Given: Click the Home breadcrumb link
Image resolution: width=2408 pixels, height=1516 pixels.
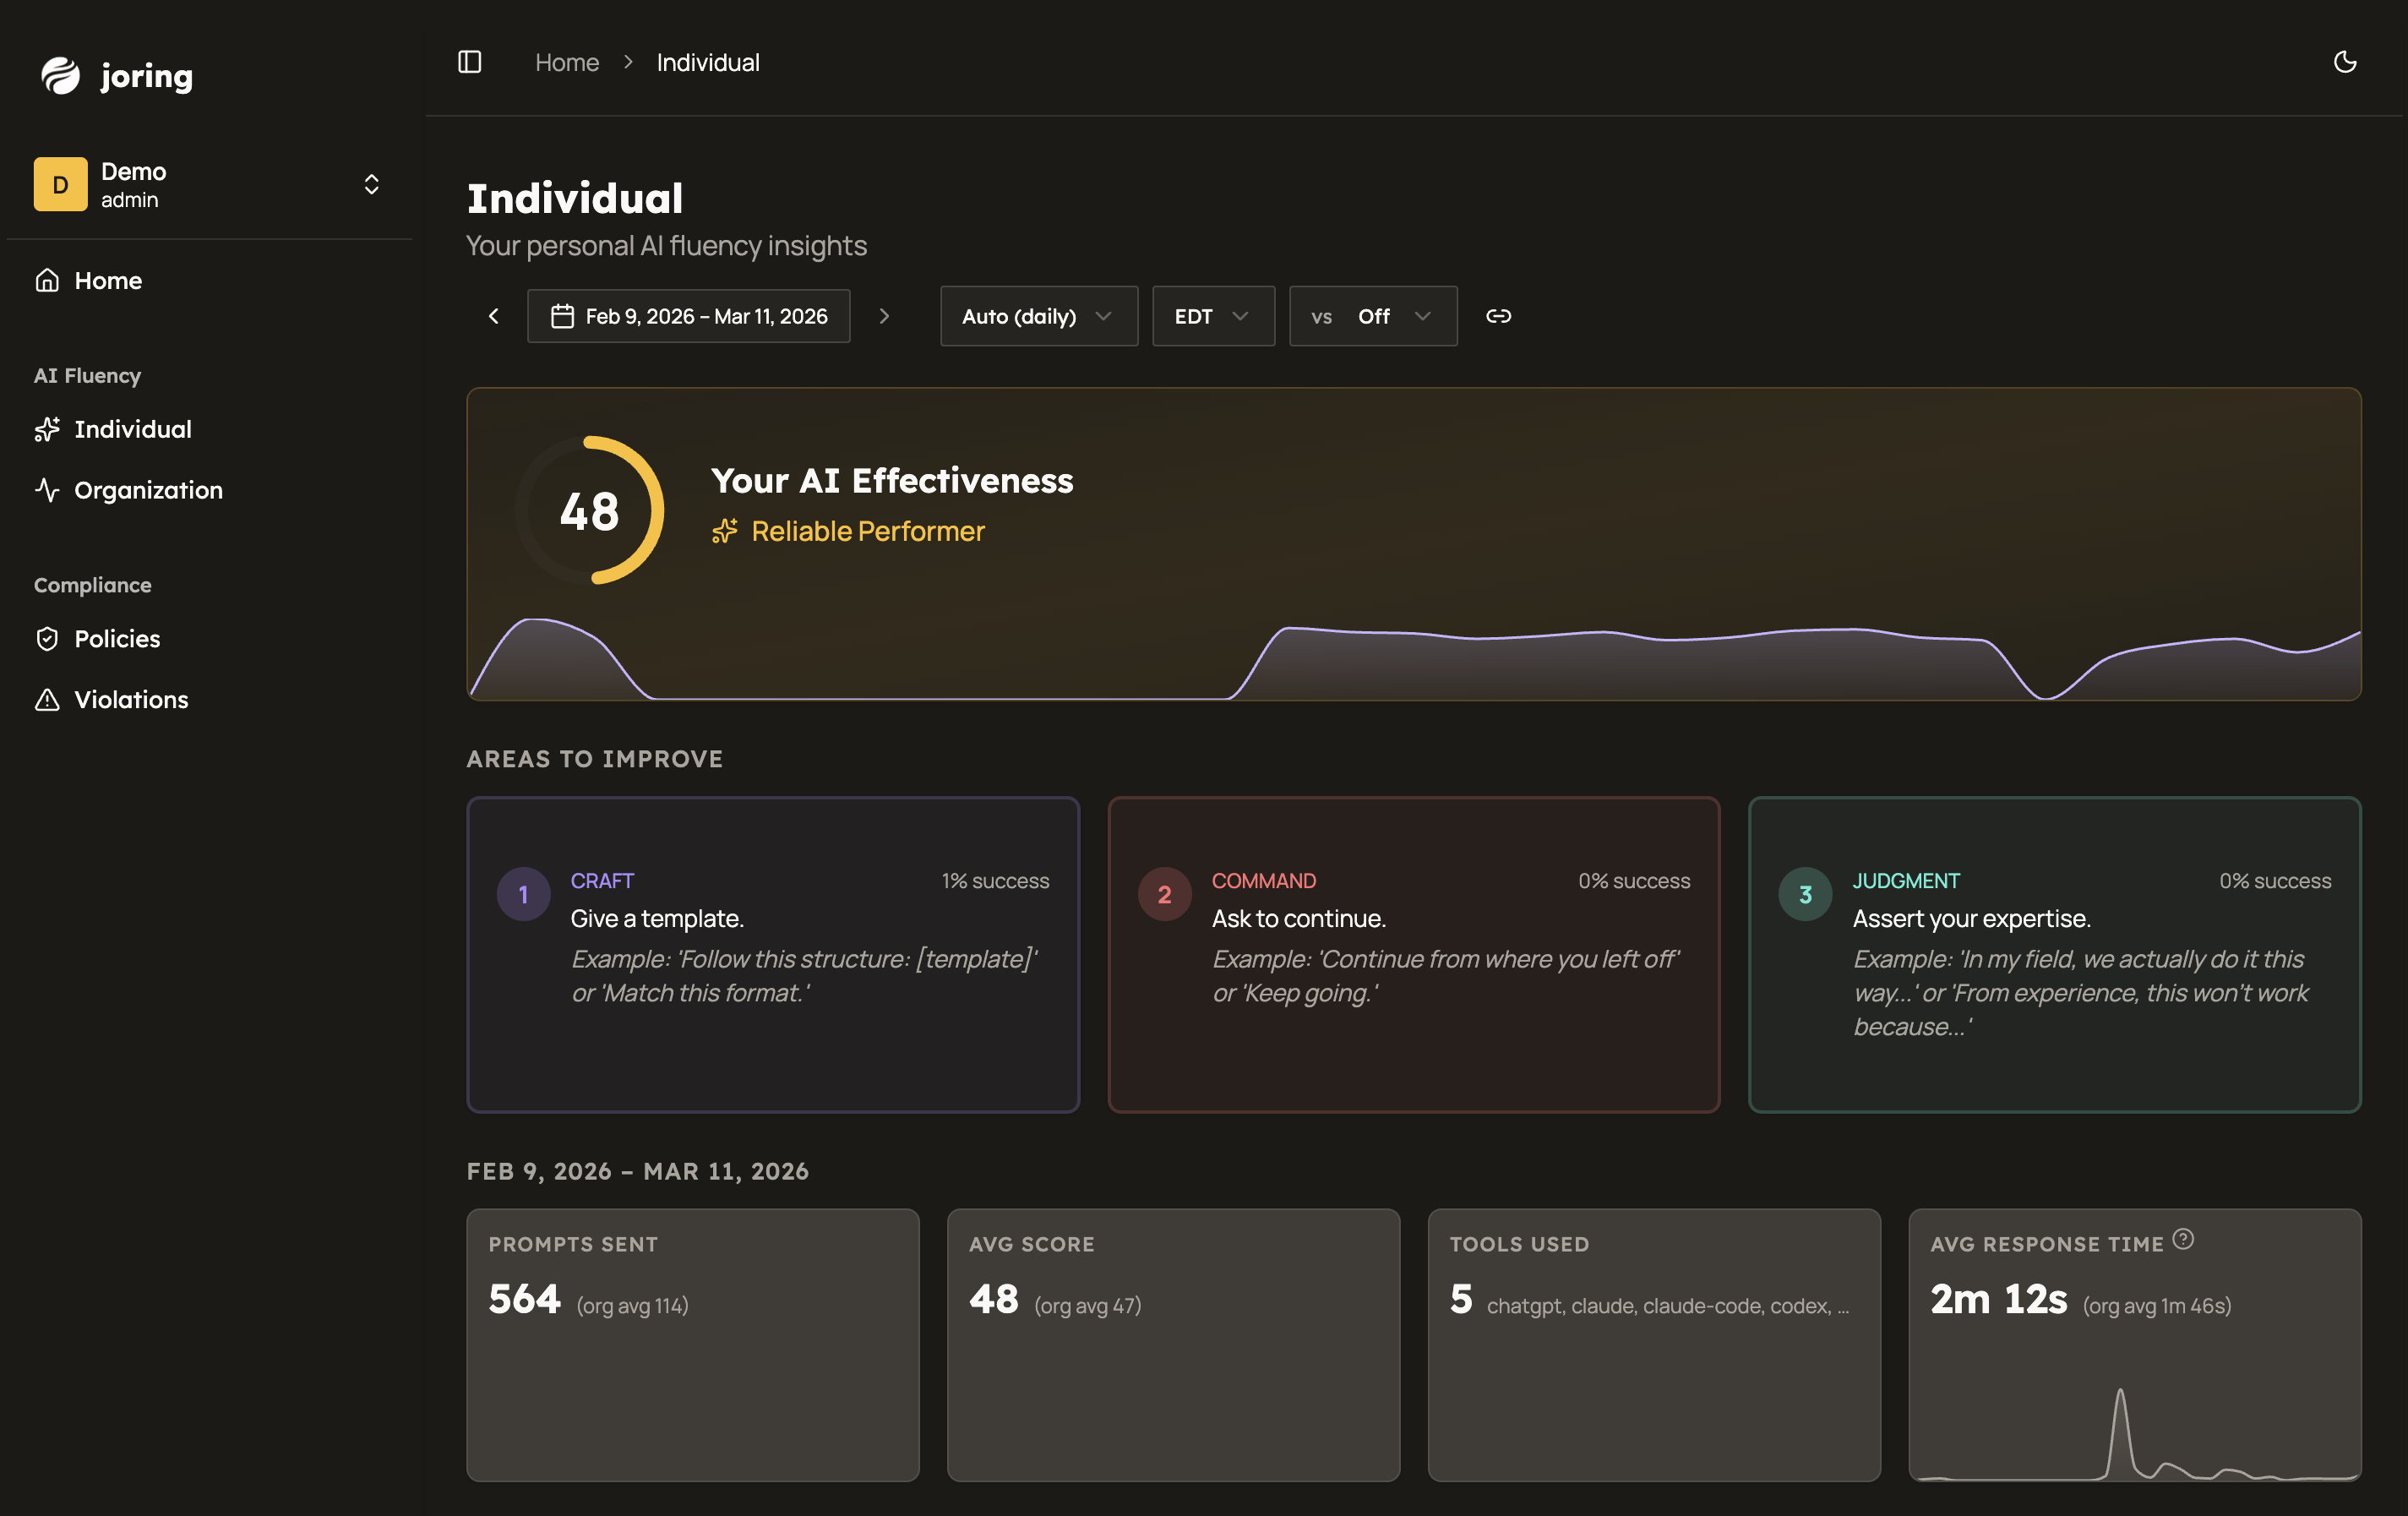Looking at the screenshot, I should pyautogui.click(x=566, y=62).
